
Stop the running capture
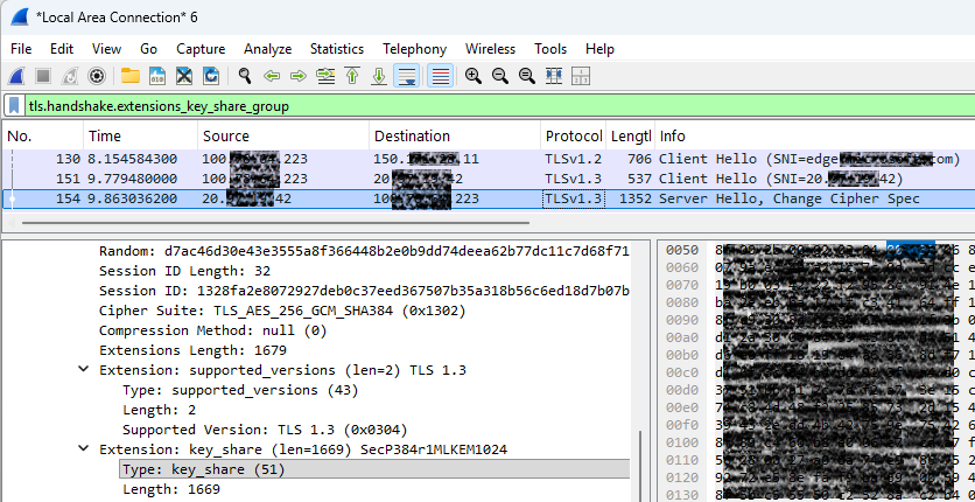click(43, 76)
